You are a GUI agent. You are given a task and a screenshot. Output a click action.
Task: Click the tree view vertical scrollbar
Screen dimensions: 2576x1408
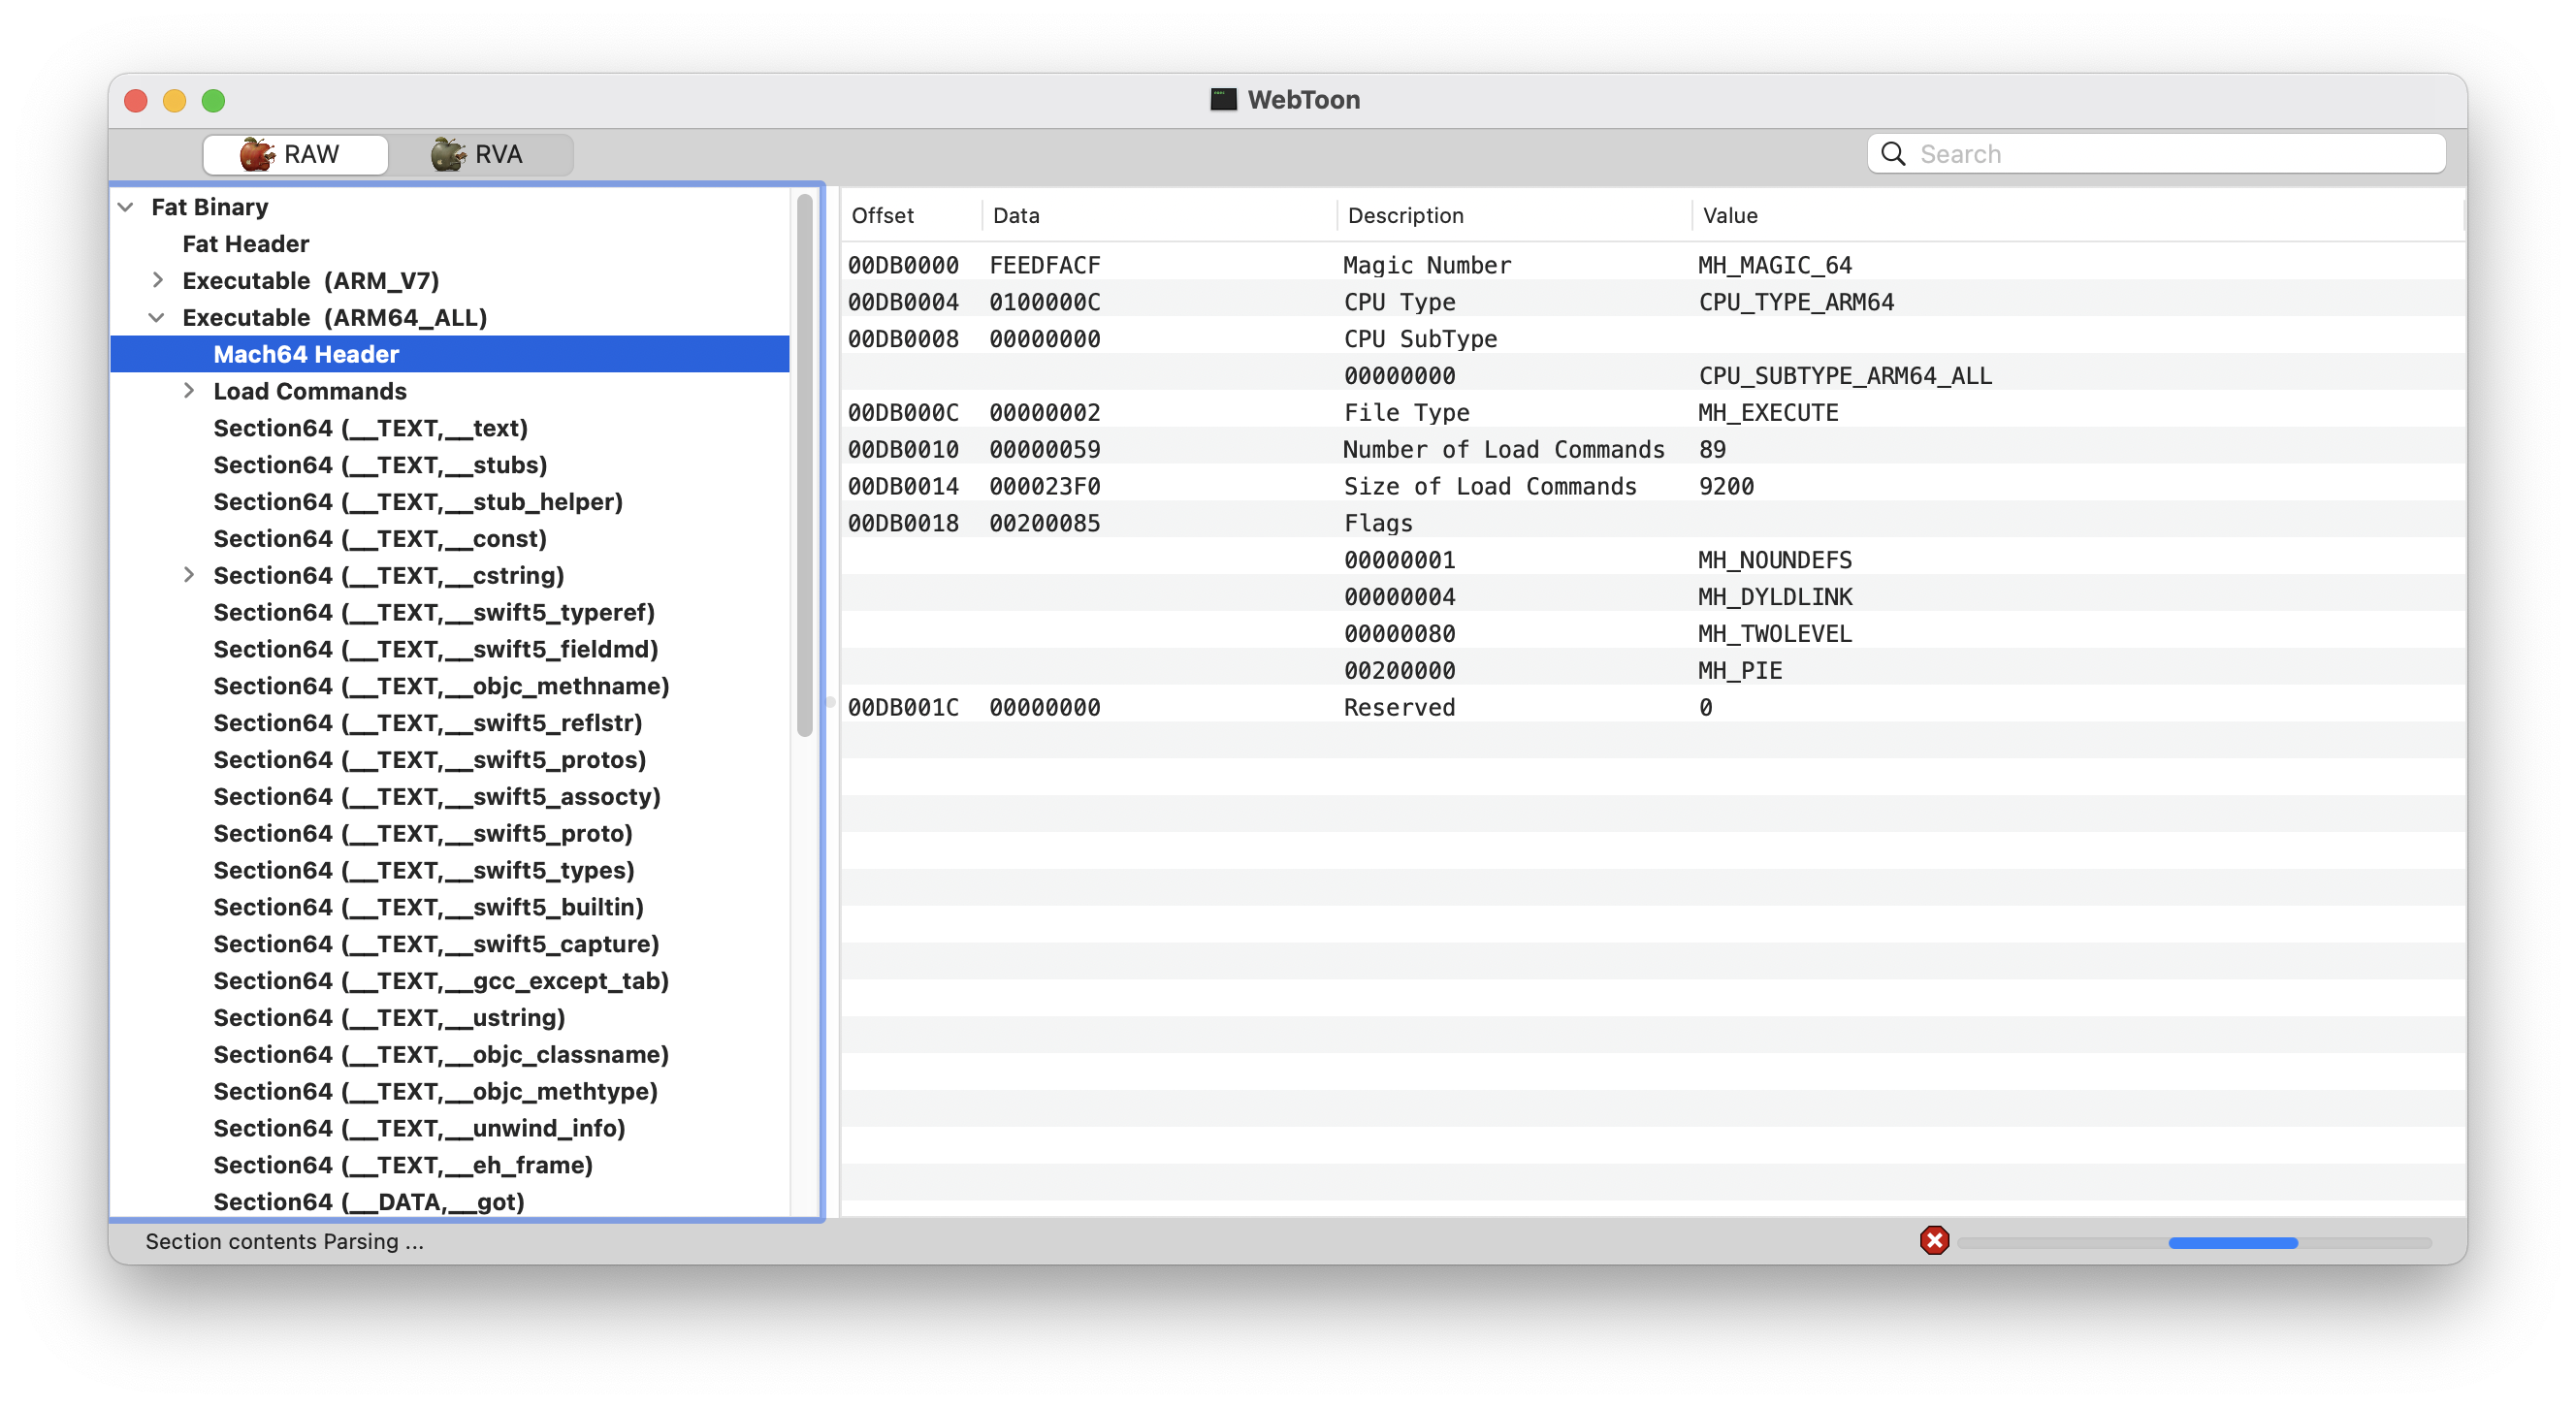[804, 466]
